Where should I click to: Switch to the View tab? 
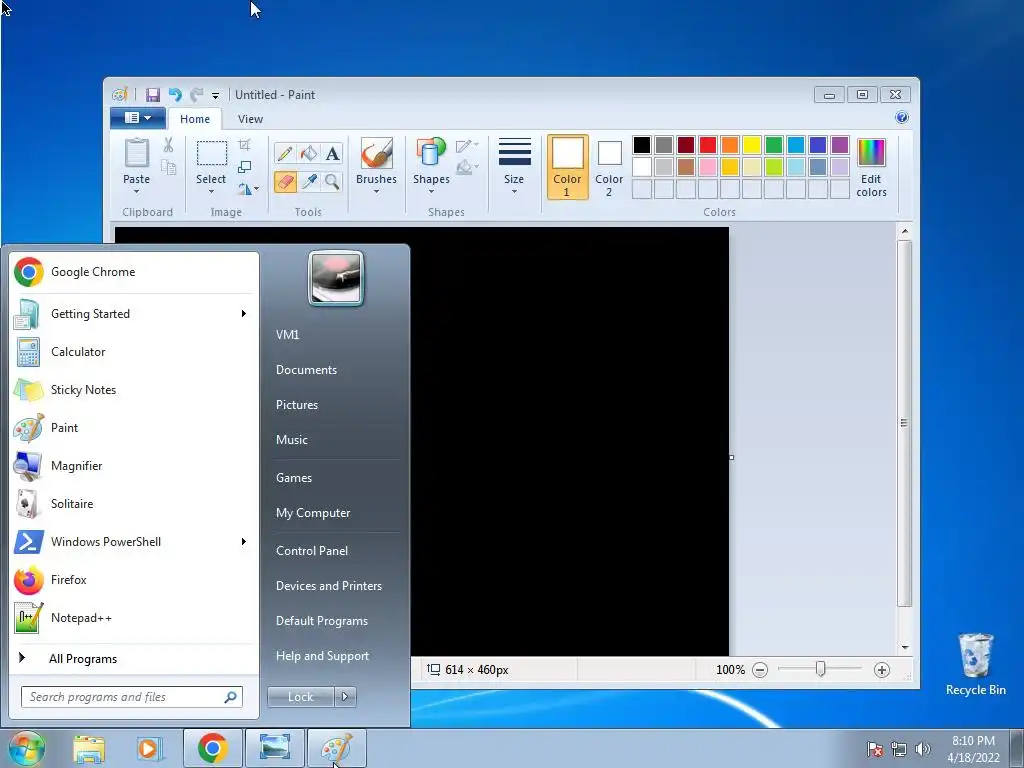[x=250, y=119]
